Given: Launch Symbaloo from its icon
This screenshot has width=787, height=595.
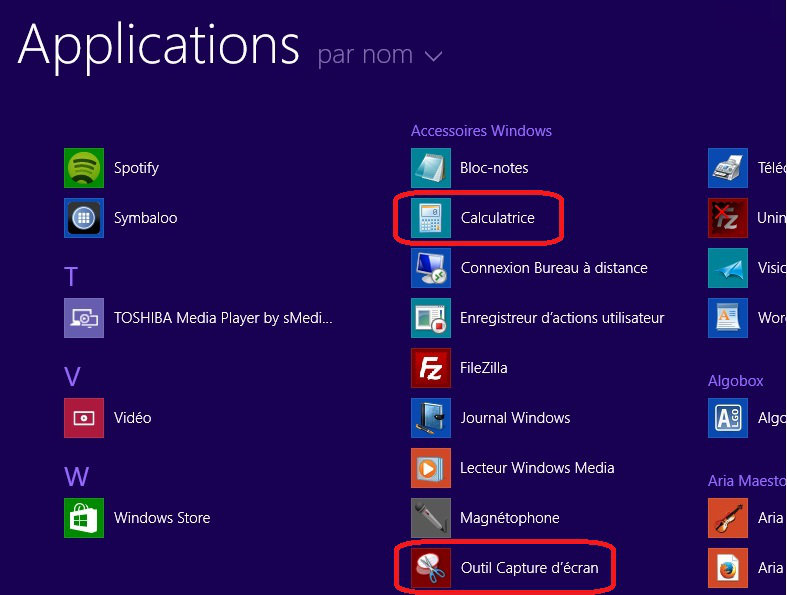Looking at the screenshot, I should [84, 218].
